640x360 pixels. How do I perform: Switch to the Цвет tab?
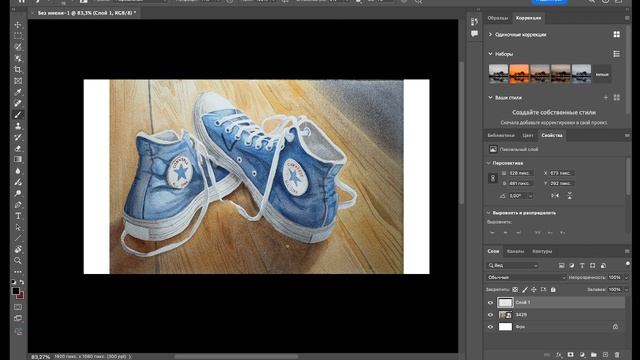point(528,135)
